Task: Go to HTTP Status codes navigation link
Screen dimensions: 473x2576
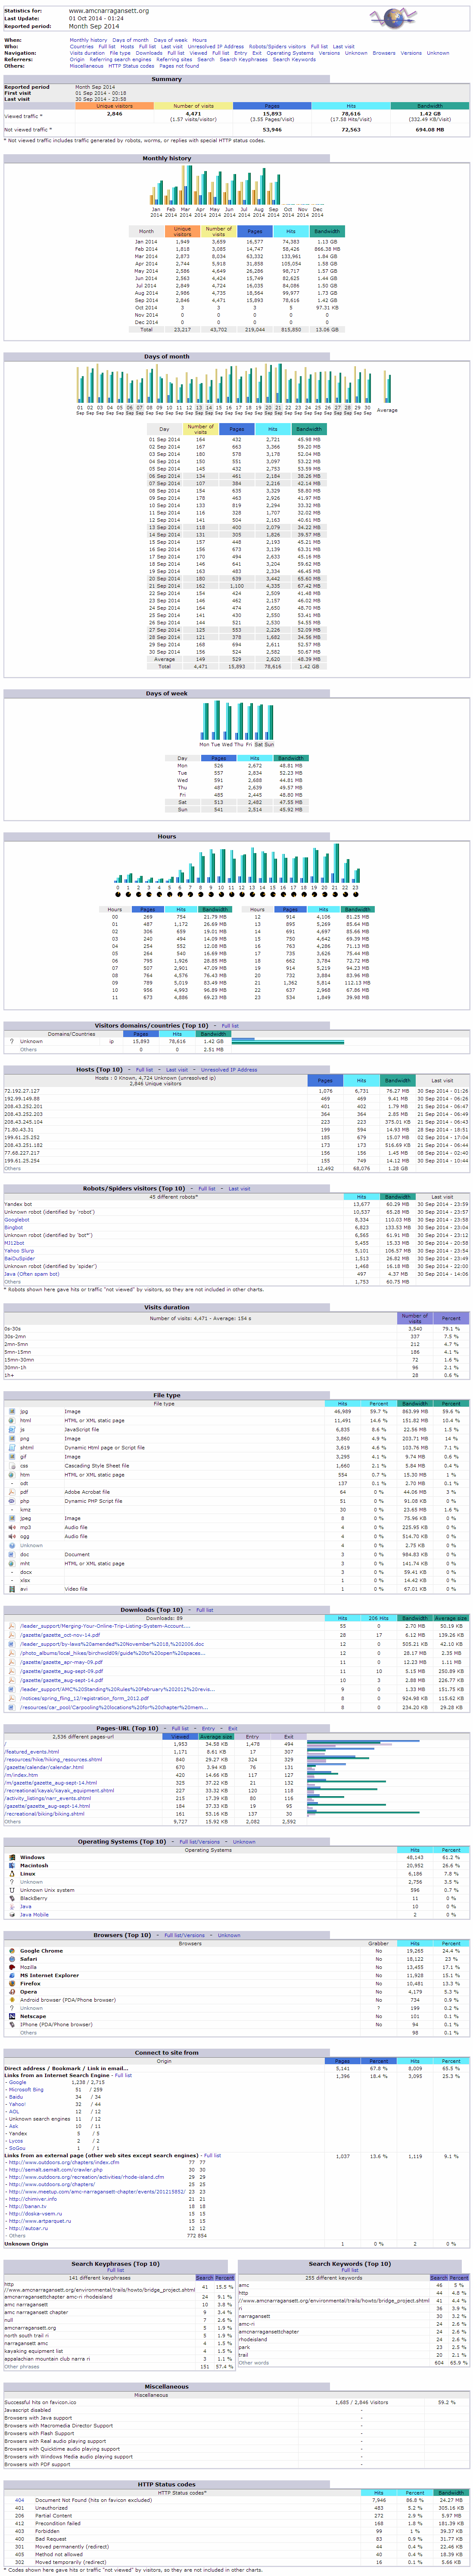Action: pyautogui.click(x=131, y=66)
